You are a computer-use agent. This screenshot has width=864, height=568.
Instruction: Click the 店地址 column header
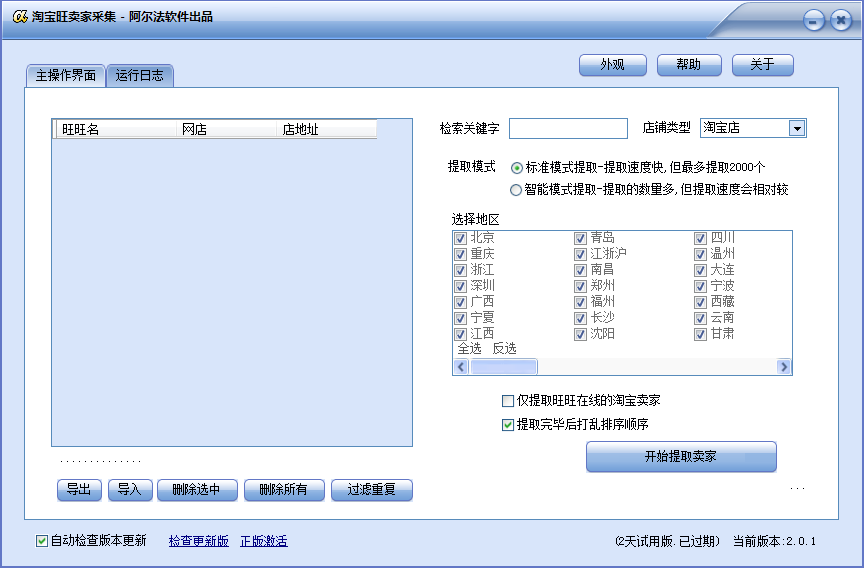327,129
